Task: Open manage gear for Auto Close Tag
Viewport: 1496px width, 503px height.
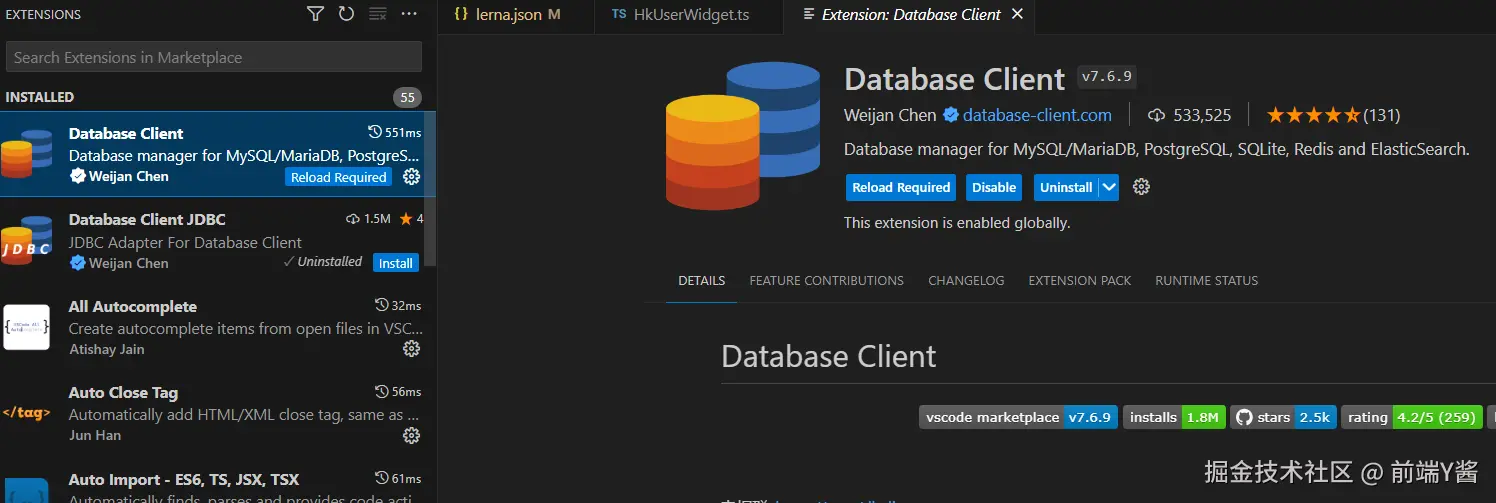Action: pyautogui.click(x=411, y=435)
